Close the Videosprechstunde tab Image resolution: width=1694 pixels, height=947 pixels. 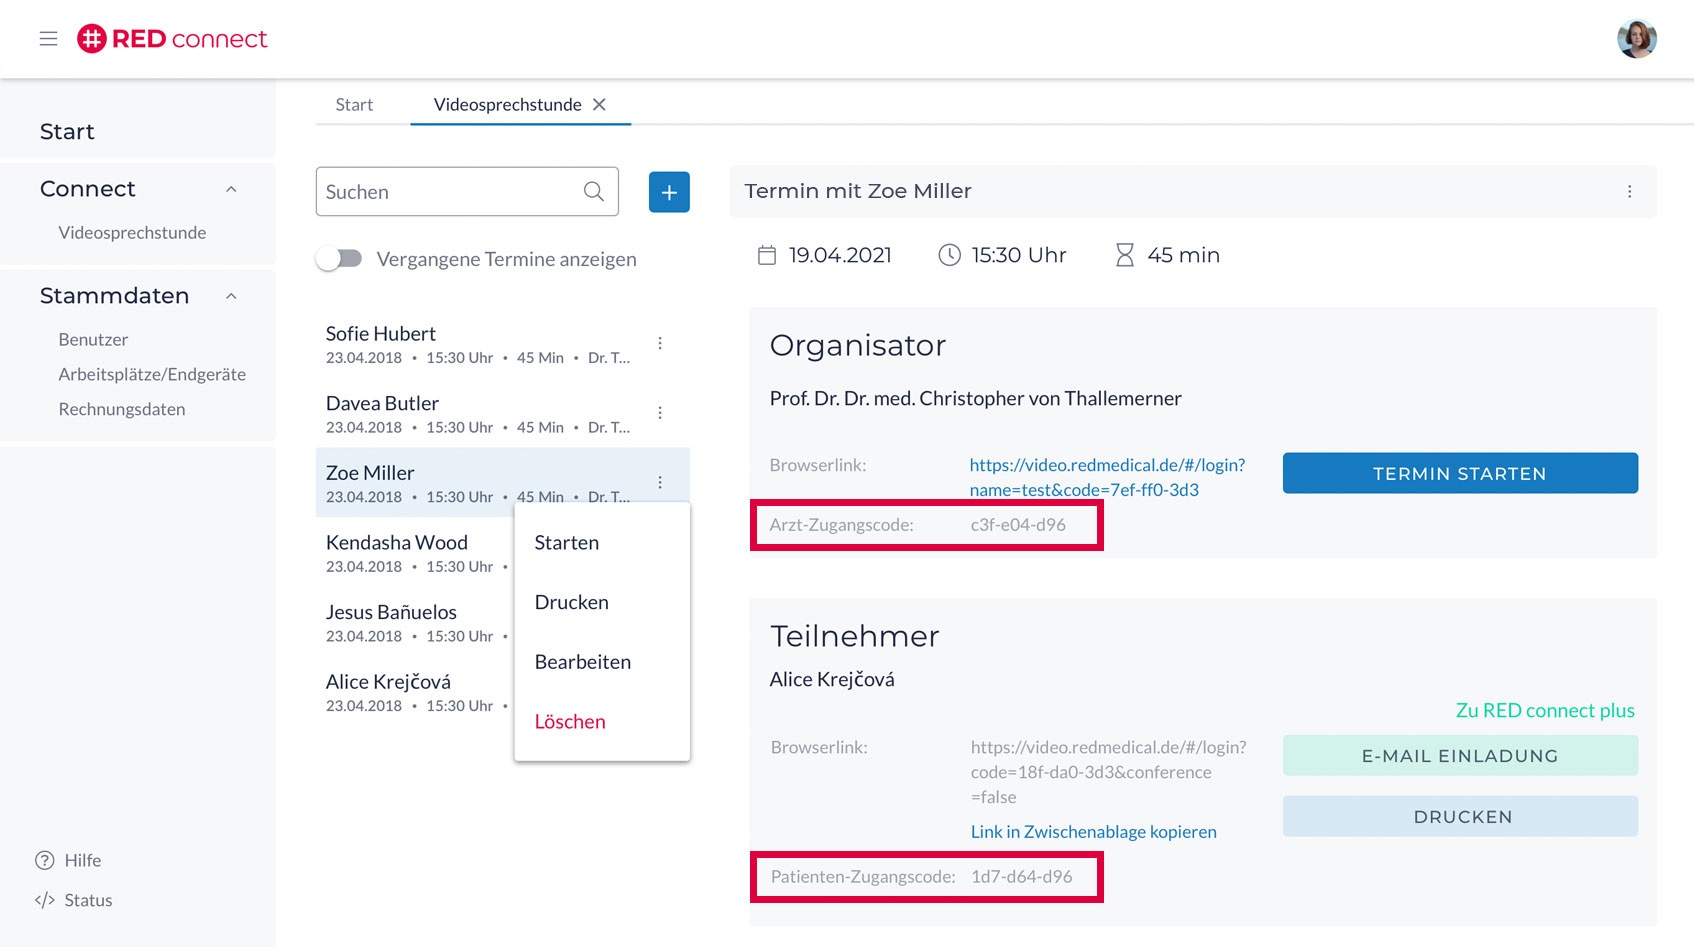coord(599,105)
